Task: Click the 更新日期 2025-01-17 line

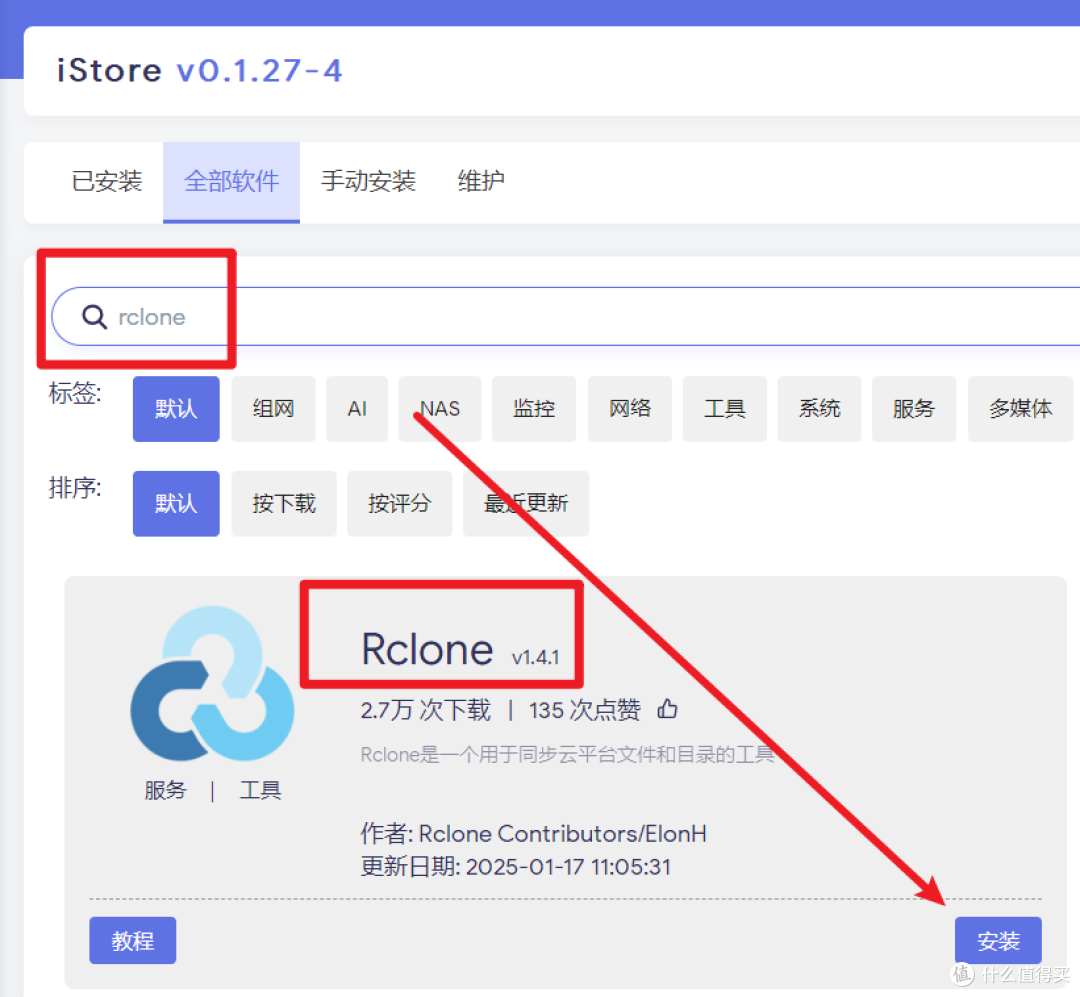Action: pos(516,866)
